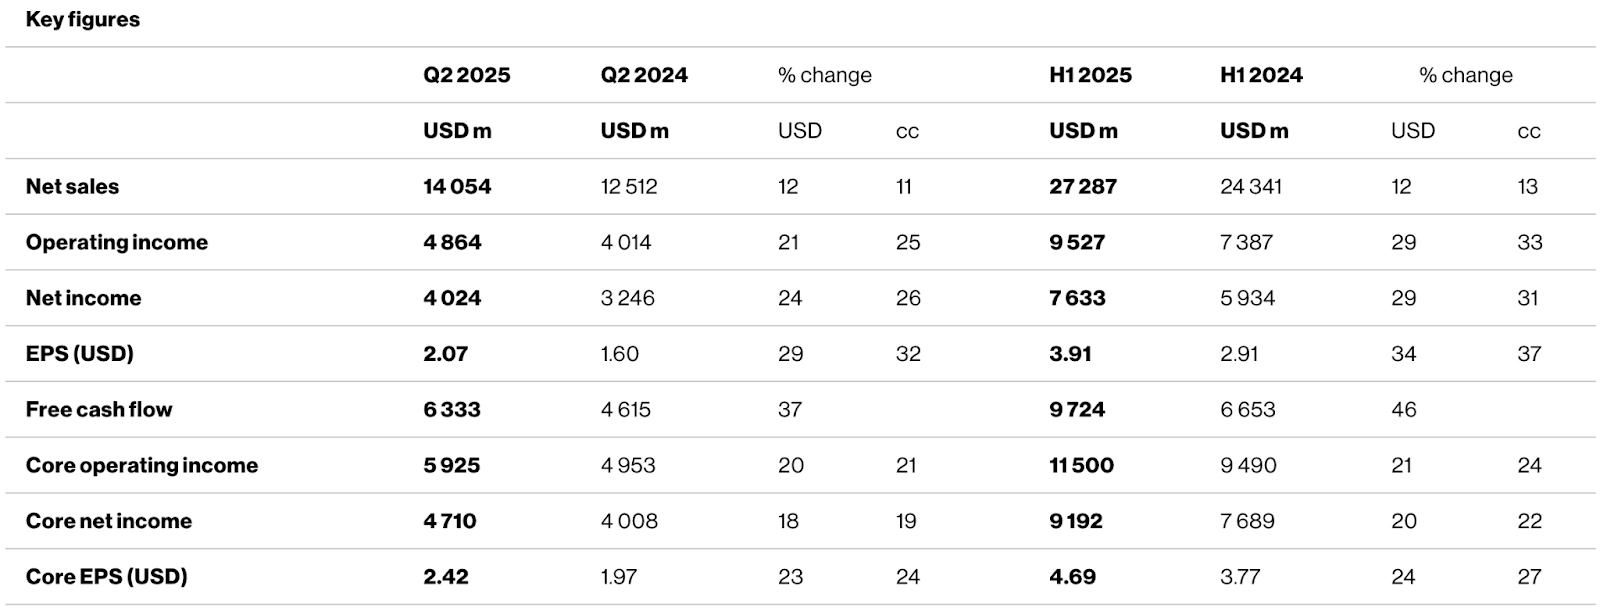Select the Net sales row label
Screen dimensions: 1600x608
tap(72, 187)
